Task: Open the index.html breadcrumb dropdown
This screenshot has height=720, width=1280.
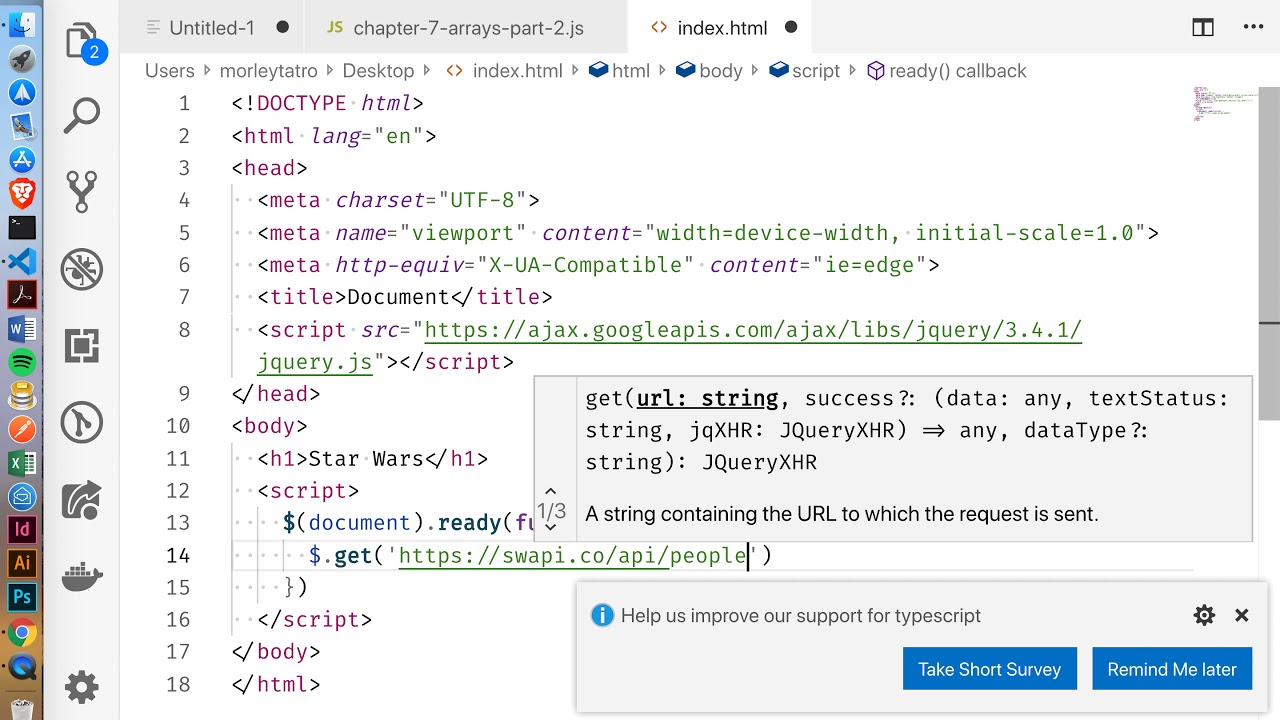Action: (x=505, y=71)
